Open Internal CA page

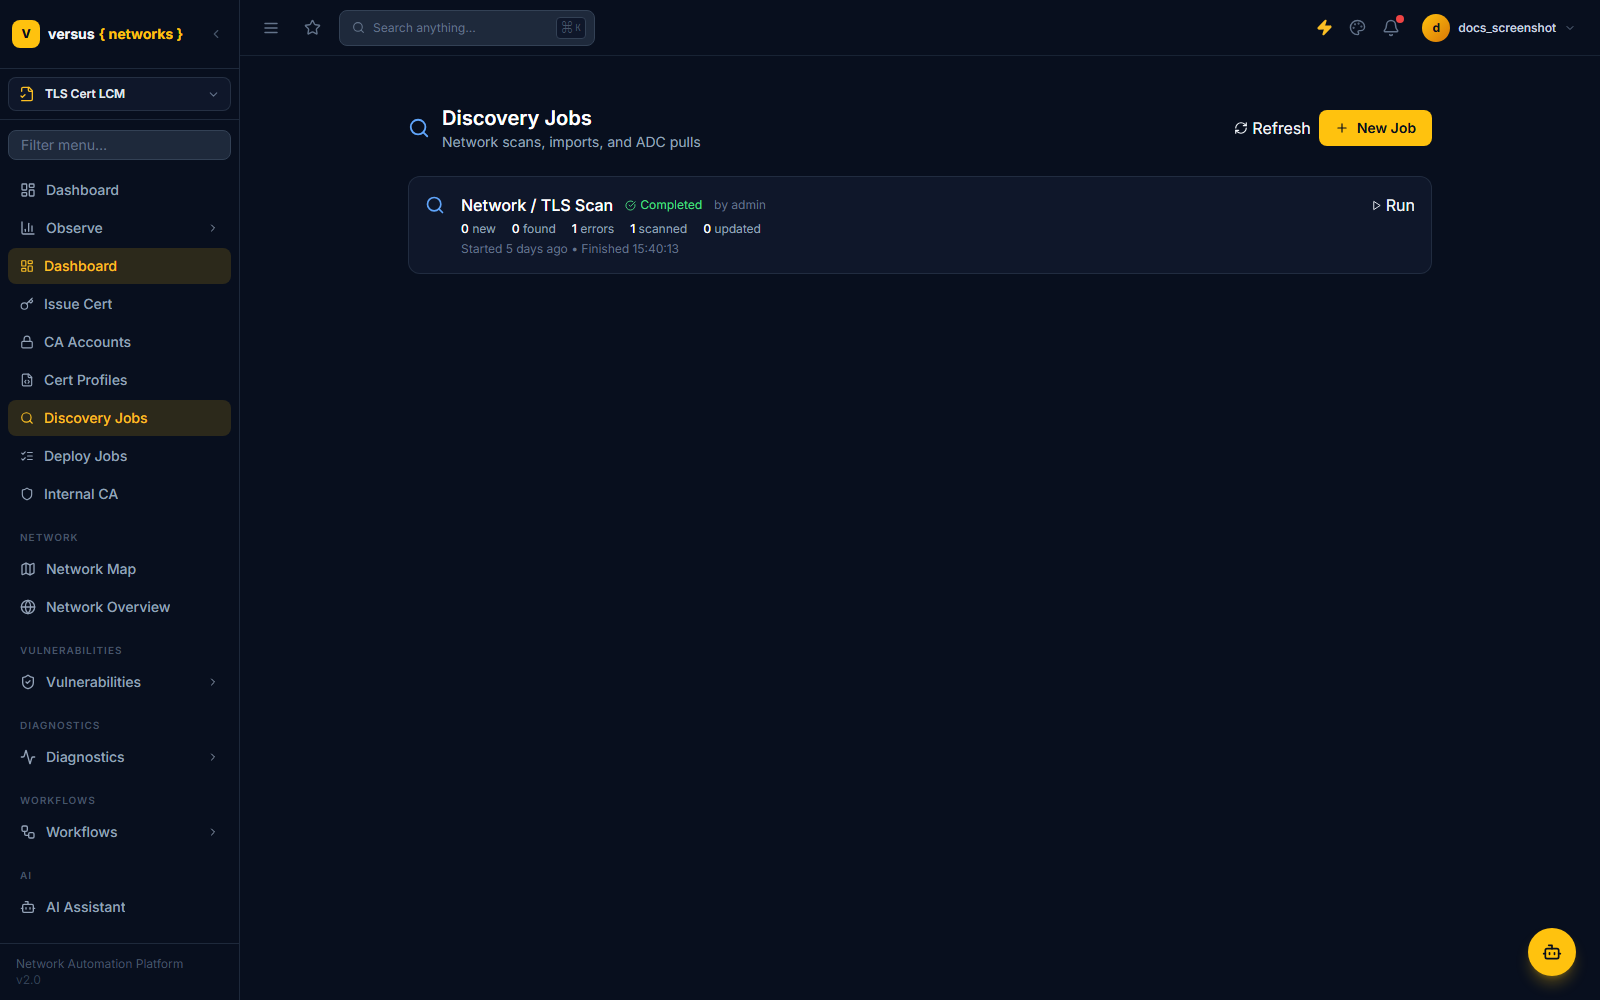[x=119, y=494]
